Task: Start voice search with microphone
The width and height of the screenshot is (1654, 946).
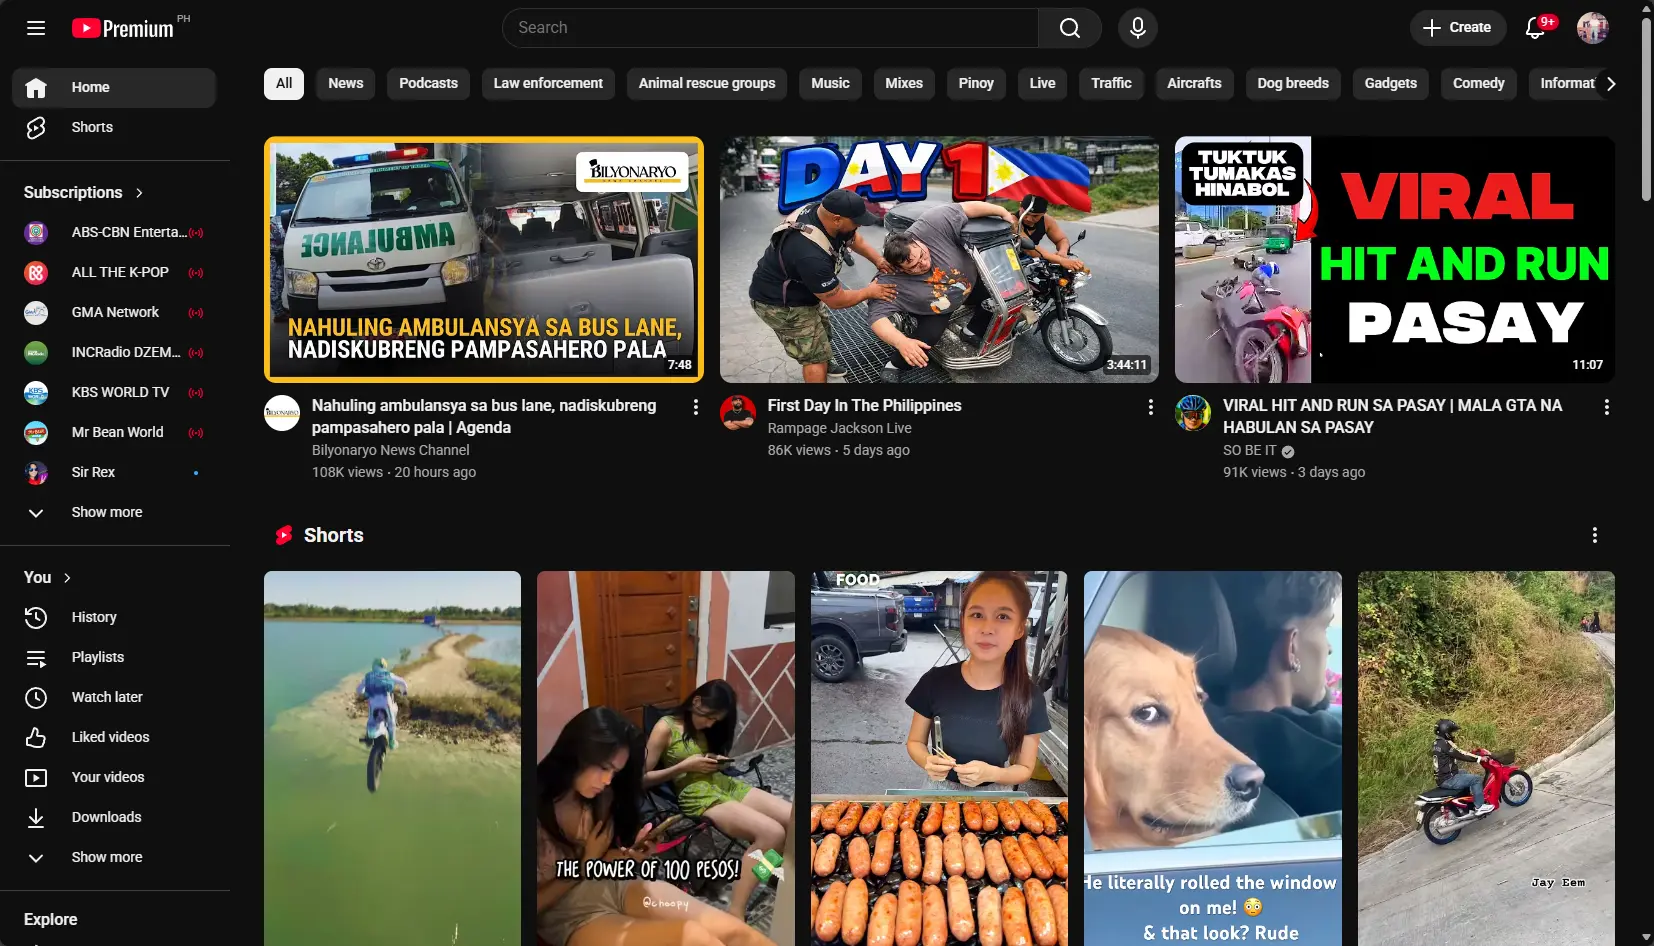Action: click(1138, 28)
